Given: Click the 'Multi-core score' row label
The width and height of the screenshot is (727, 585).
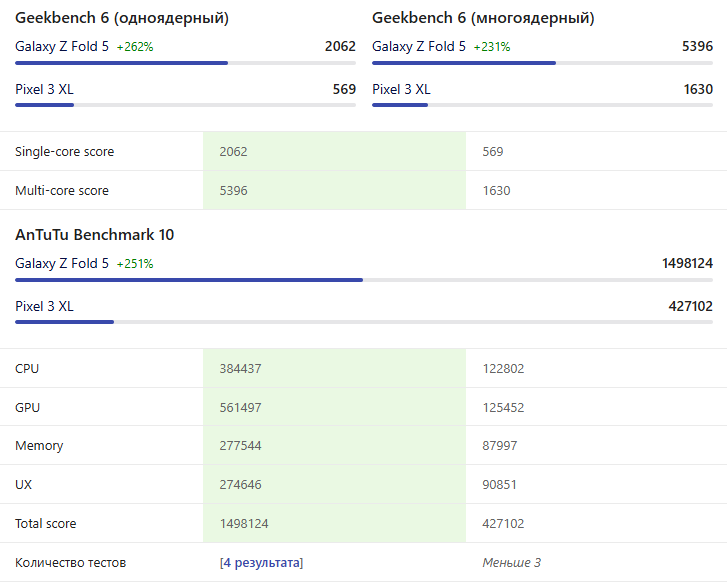Looking at the screenshot, I should (62, 190).
